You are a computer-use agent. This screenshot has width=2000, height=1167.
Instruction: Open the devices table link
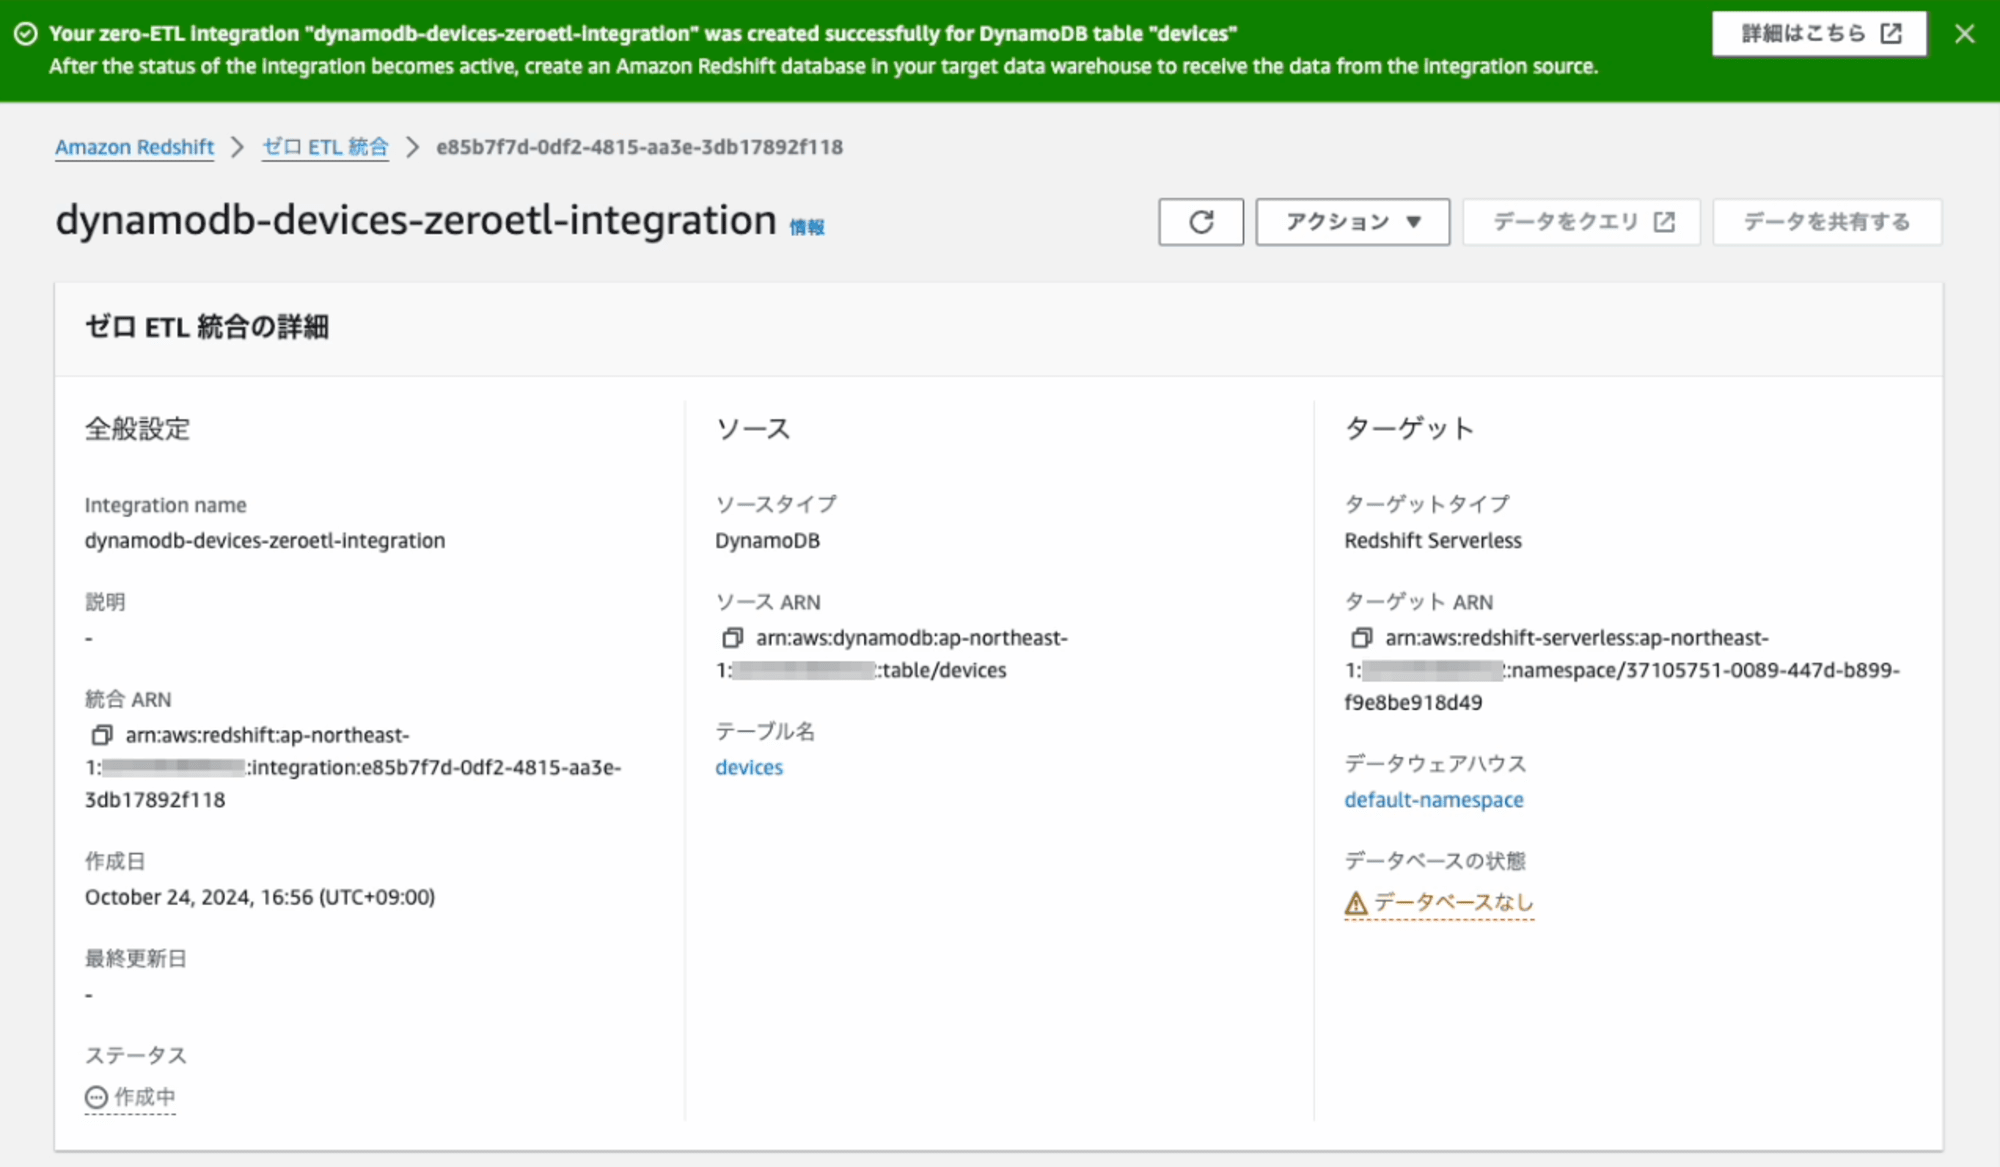pyautogui.click(x=749, y=768)
